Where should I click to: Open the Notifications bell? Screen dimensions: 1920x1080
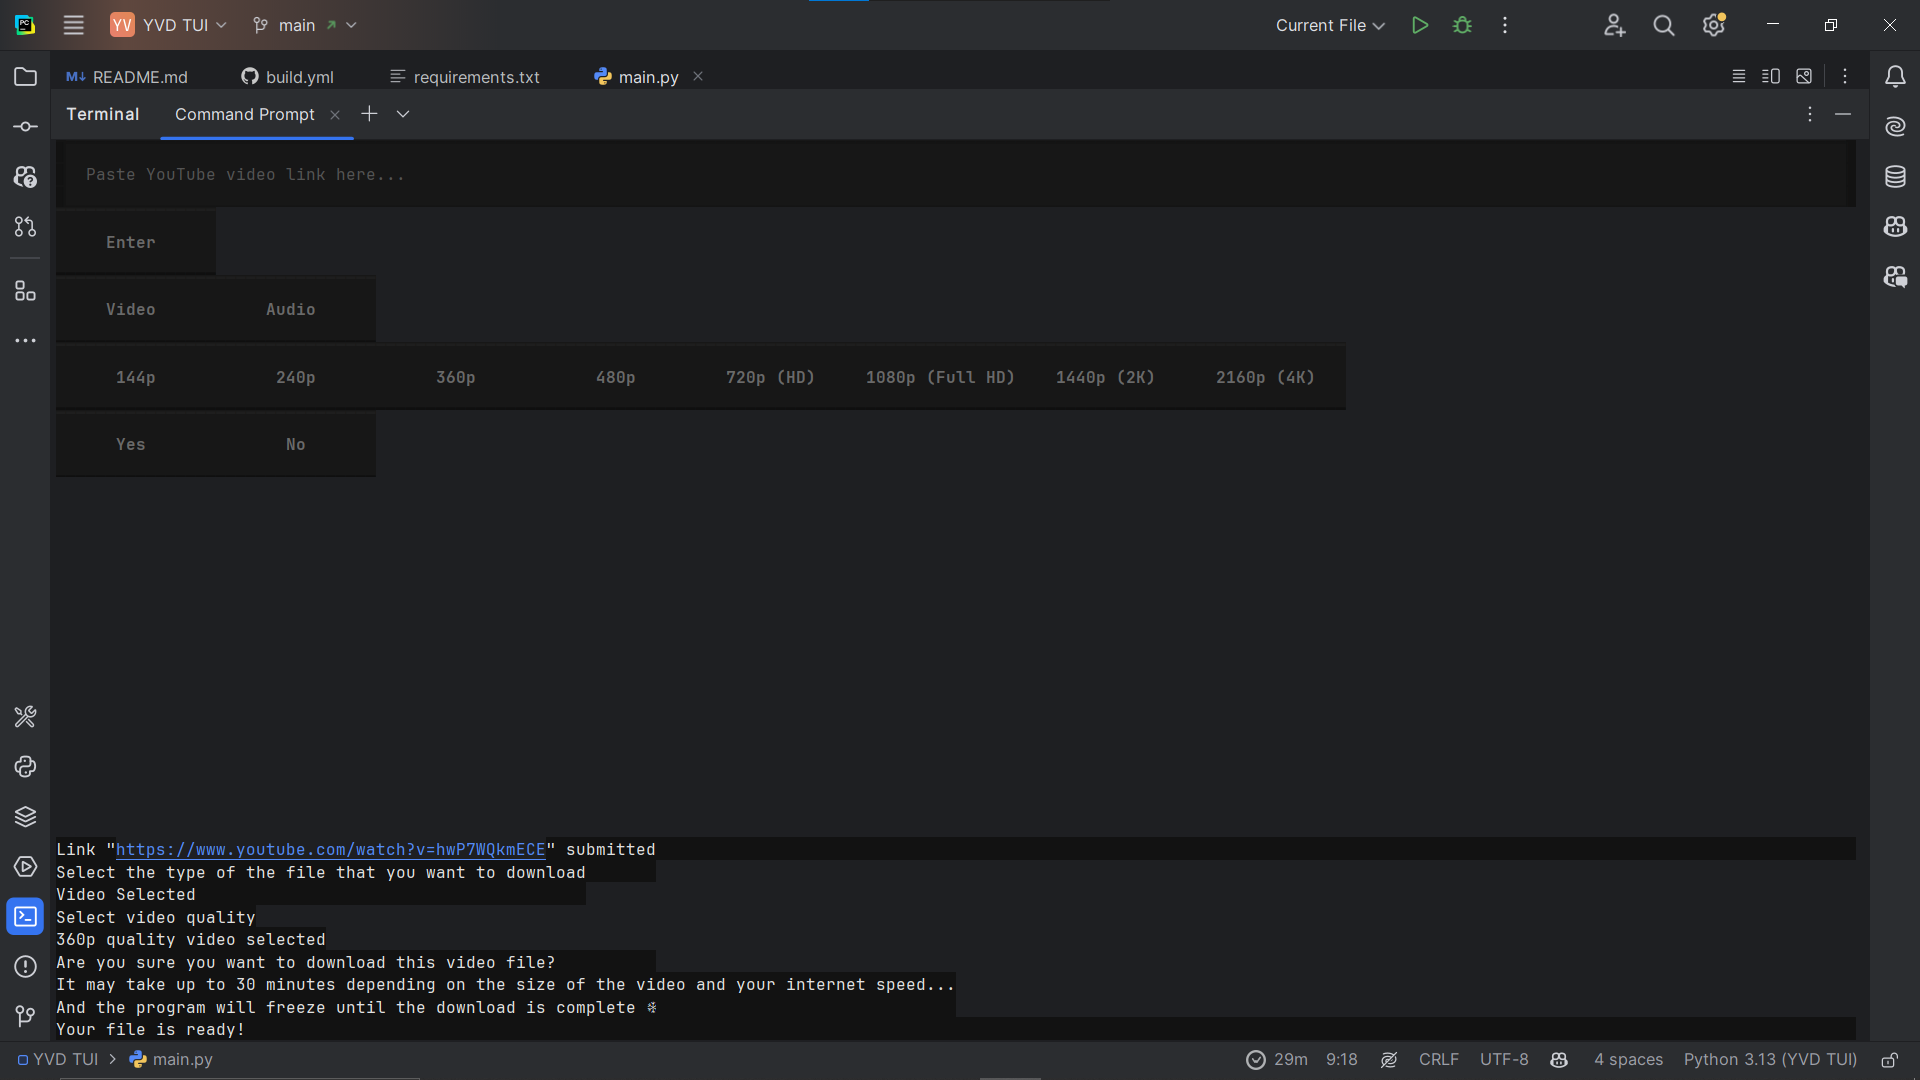pos(1895,77)
